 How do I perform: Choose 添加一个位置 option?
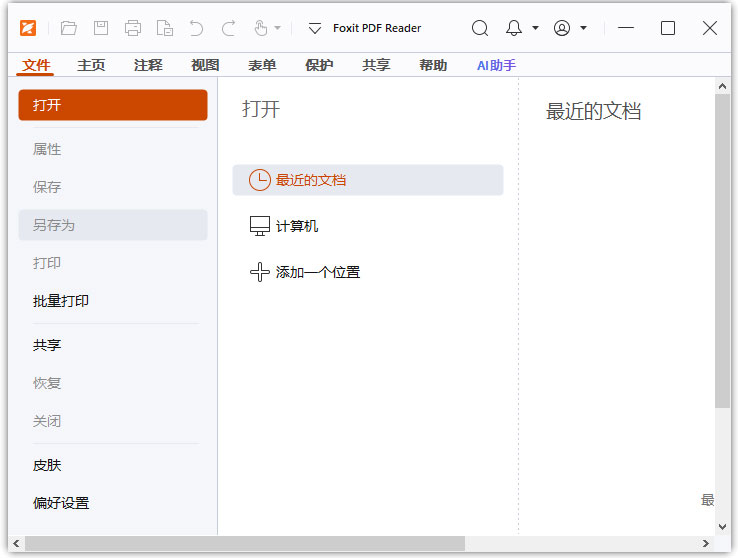368,272
